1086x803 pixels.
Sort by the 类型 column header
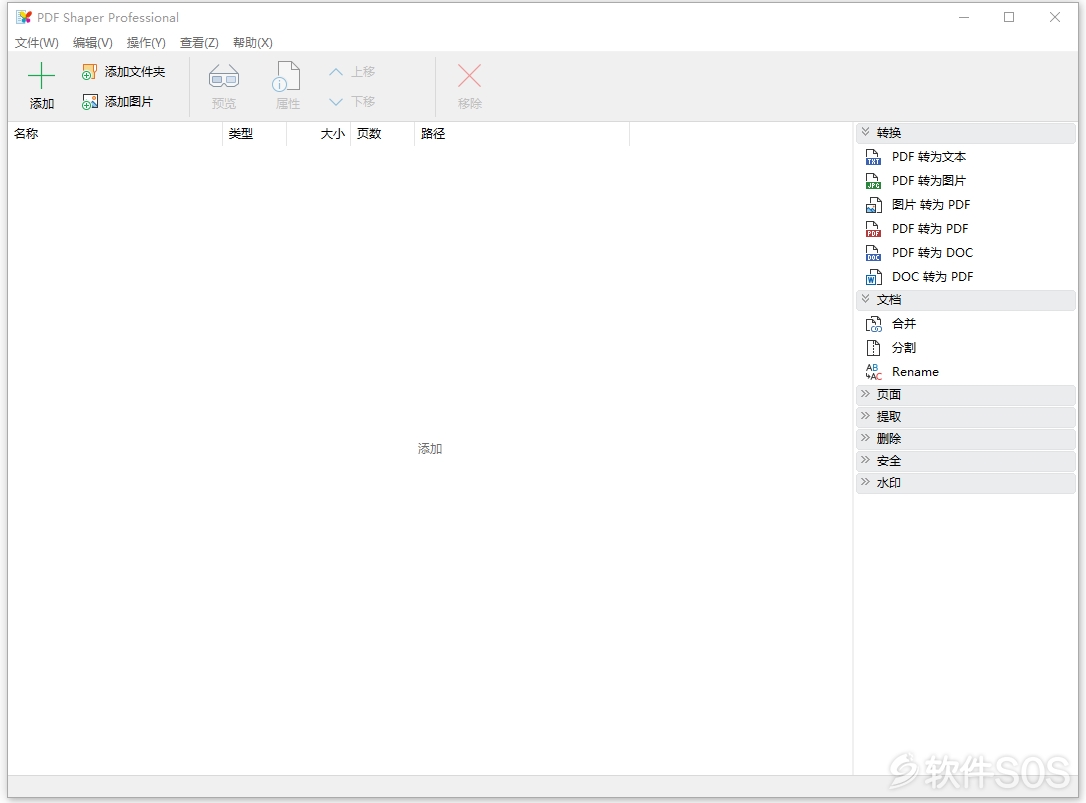coord(254,134)
